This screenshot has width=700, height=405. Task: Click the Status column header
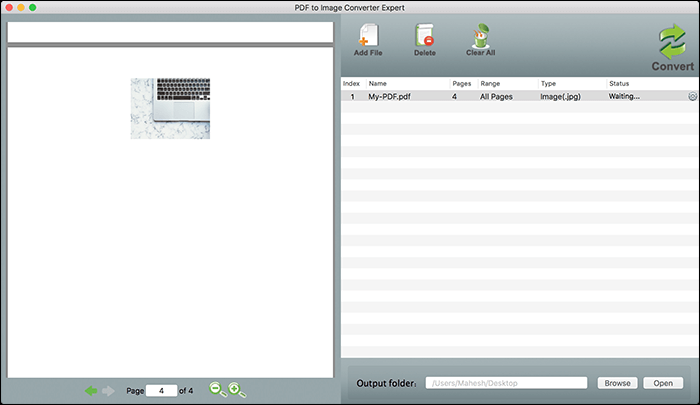point(619,83)
